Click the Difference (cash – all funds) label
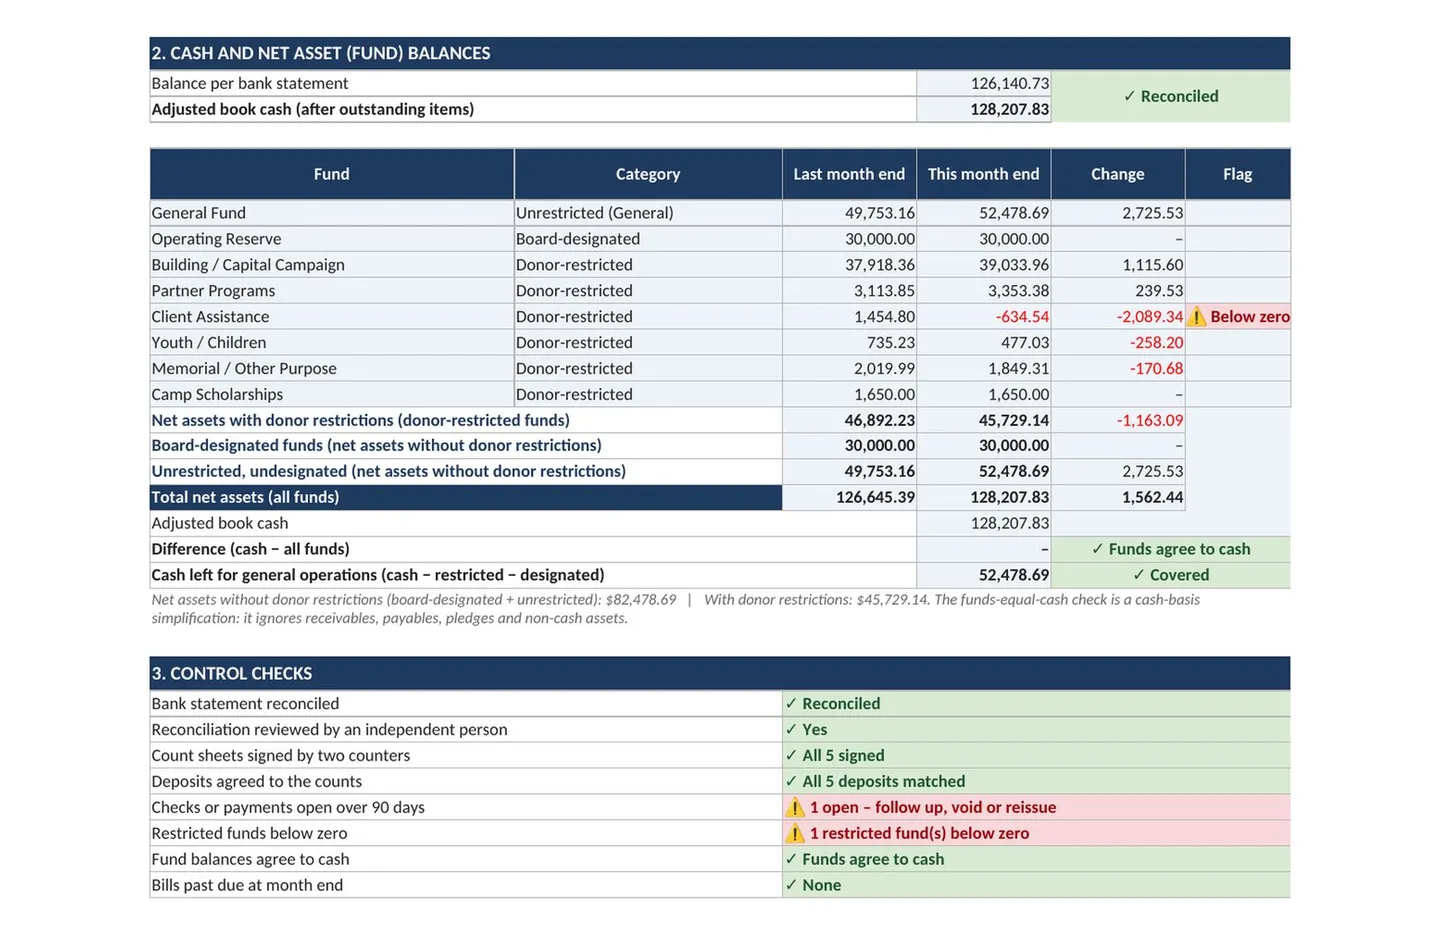The height and width of the screenshot is (935, 1440). click(250, 549)
